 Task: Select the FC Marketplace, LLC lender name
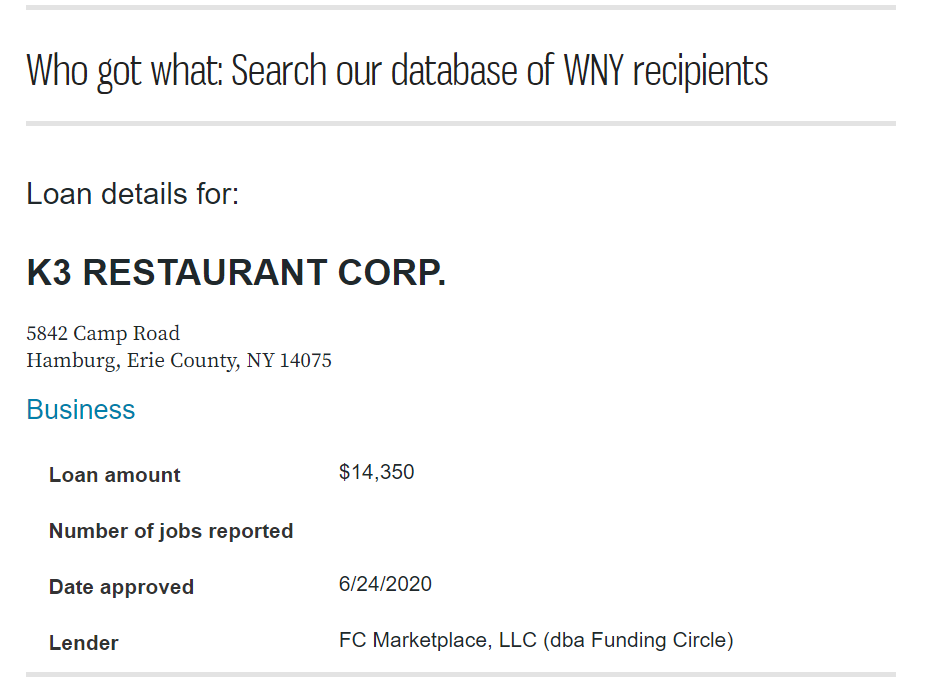point(438,640)
